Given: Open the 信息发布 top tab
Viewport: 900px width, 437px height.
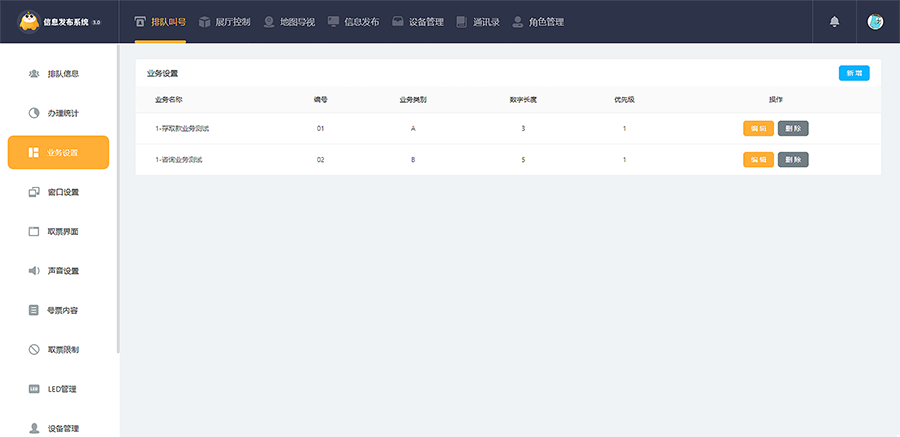Looking at the screenshot, I should [x=354, y=22].
